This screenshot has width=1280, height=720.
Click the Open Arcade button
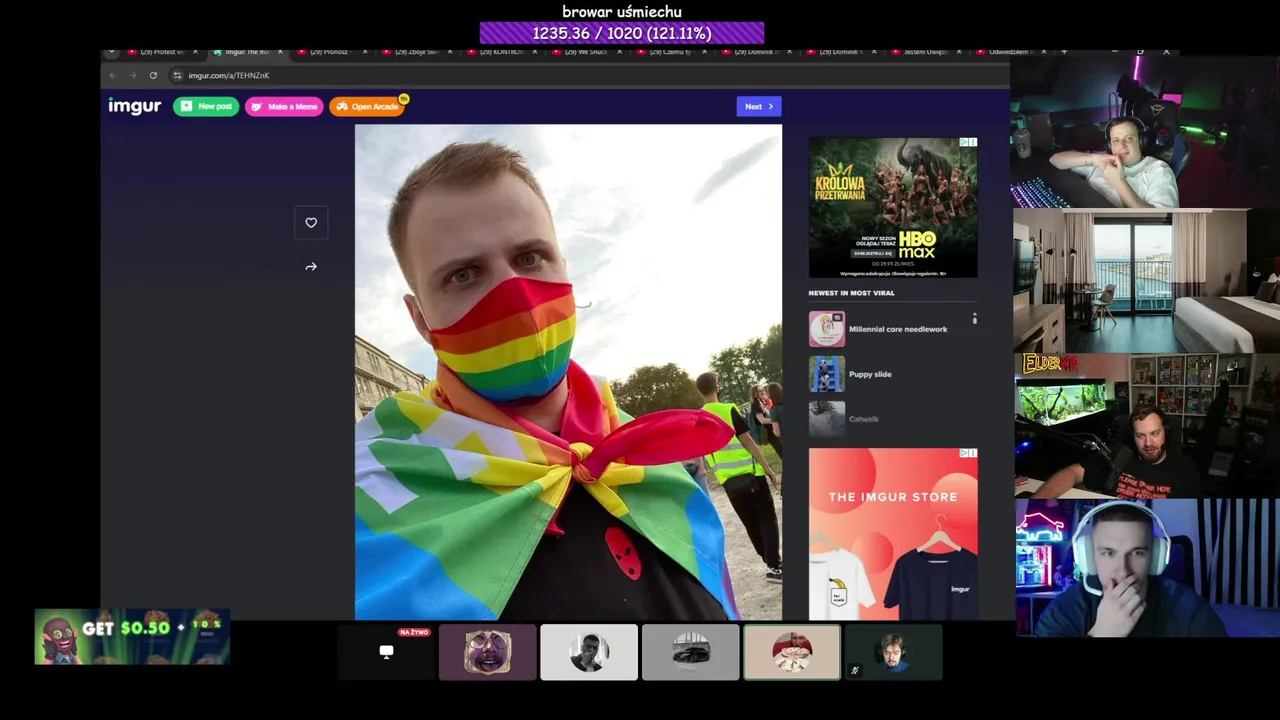pos(367,106)
